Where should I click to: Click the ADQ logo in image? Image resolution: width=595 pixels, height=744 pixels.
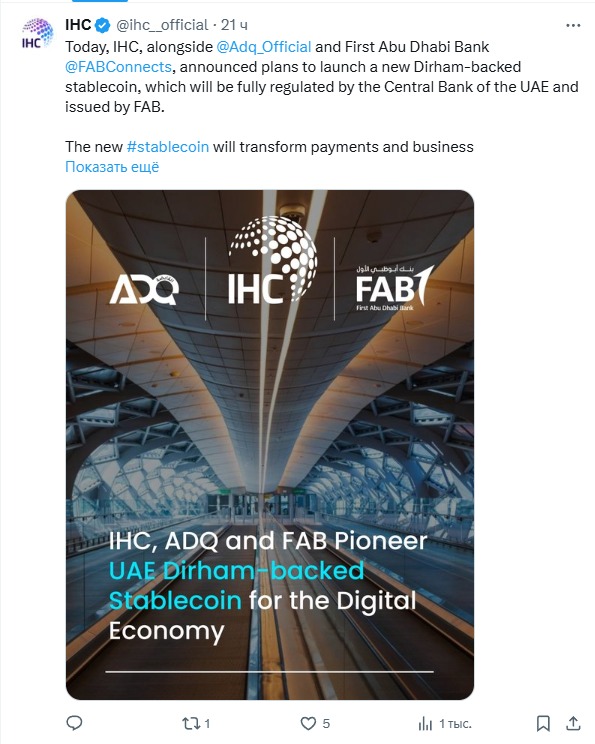click(145, 290)
